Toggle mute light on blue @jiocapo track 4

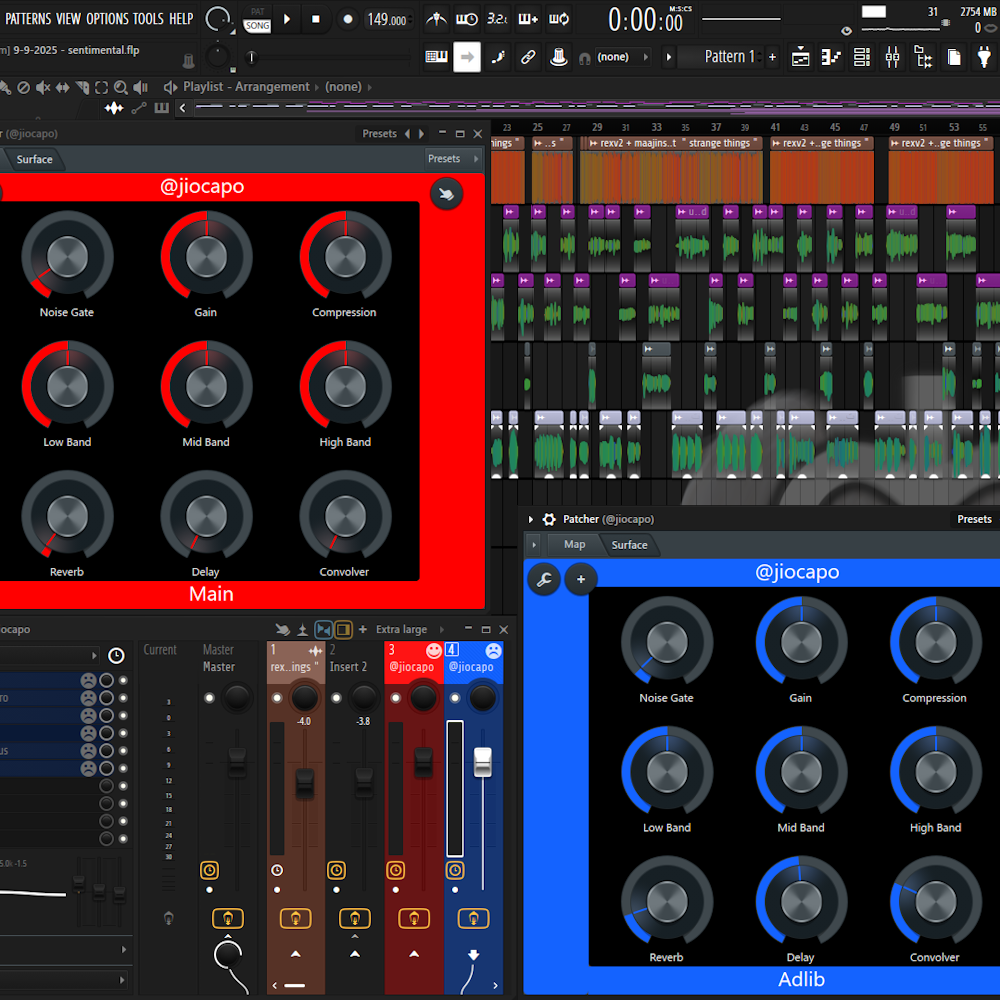coord(455,698)
